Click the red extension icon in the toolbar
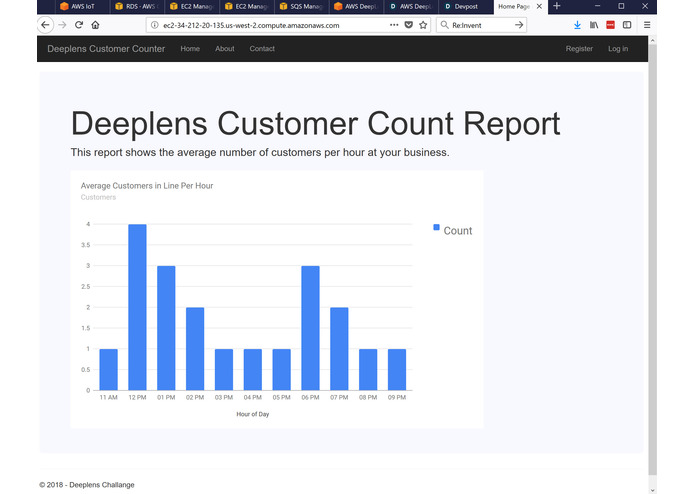The width and height of the screenshot is (695, 494). click(x=610, y=25)
